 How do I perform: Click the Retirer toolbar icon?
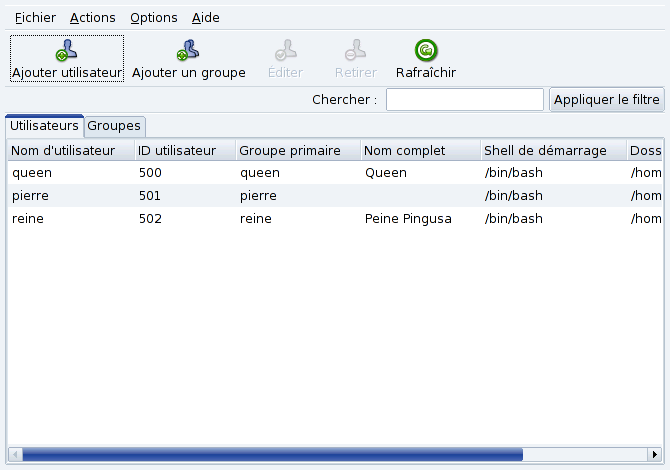pos(355,50)
